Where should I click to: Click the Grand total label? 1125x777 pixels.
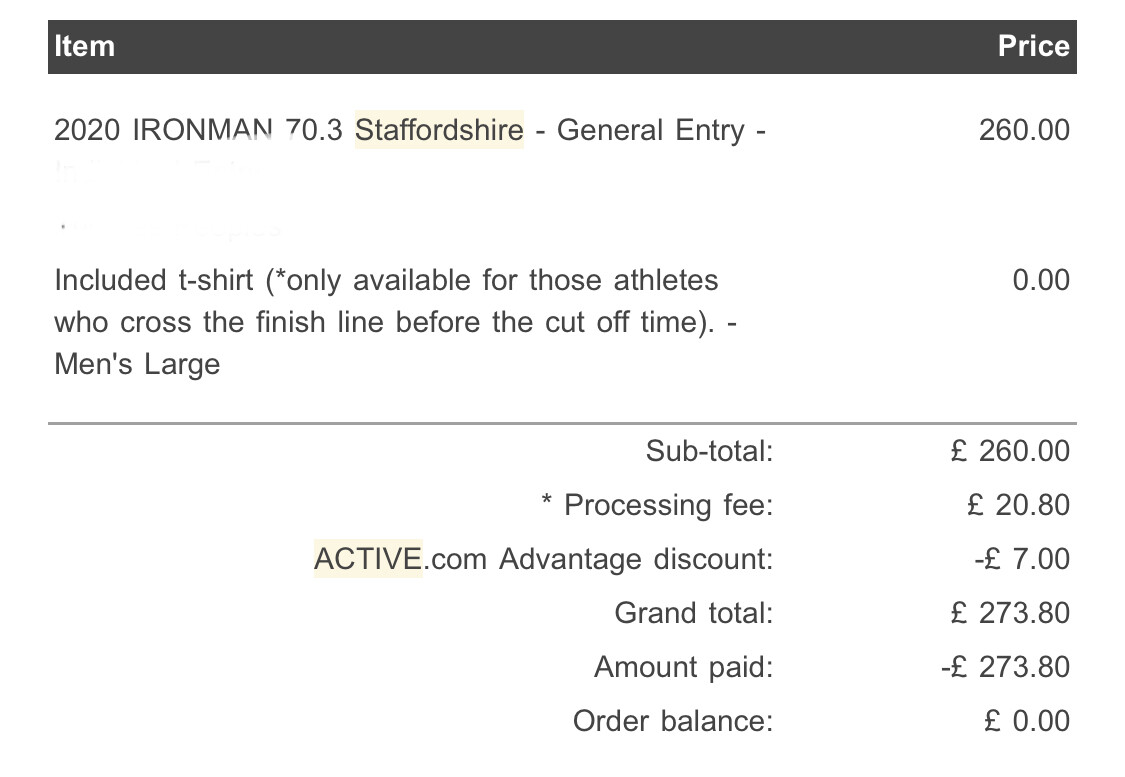pos(694,613)
